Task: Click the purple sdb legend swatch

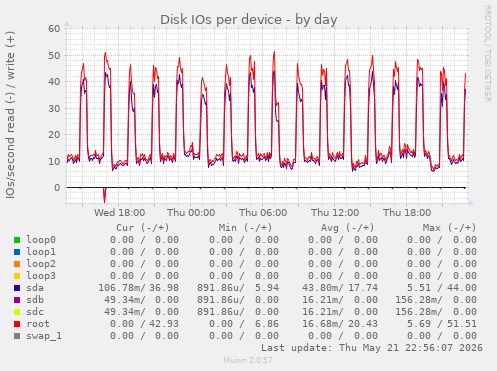Action: pyautogui.click(x=17, y=300)
